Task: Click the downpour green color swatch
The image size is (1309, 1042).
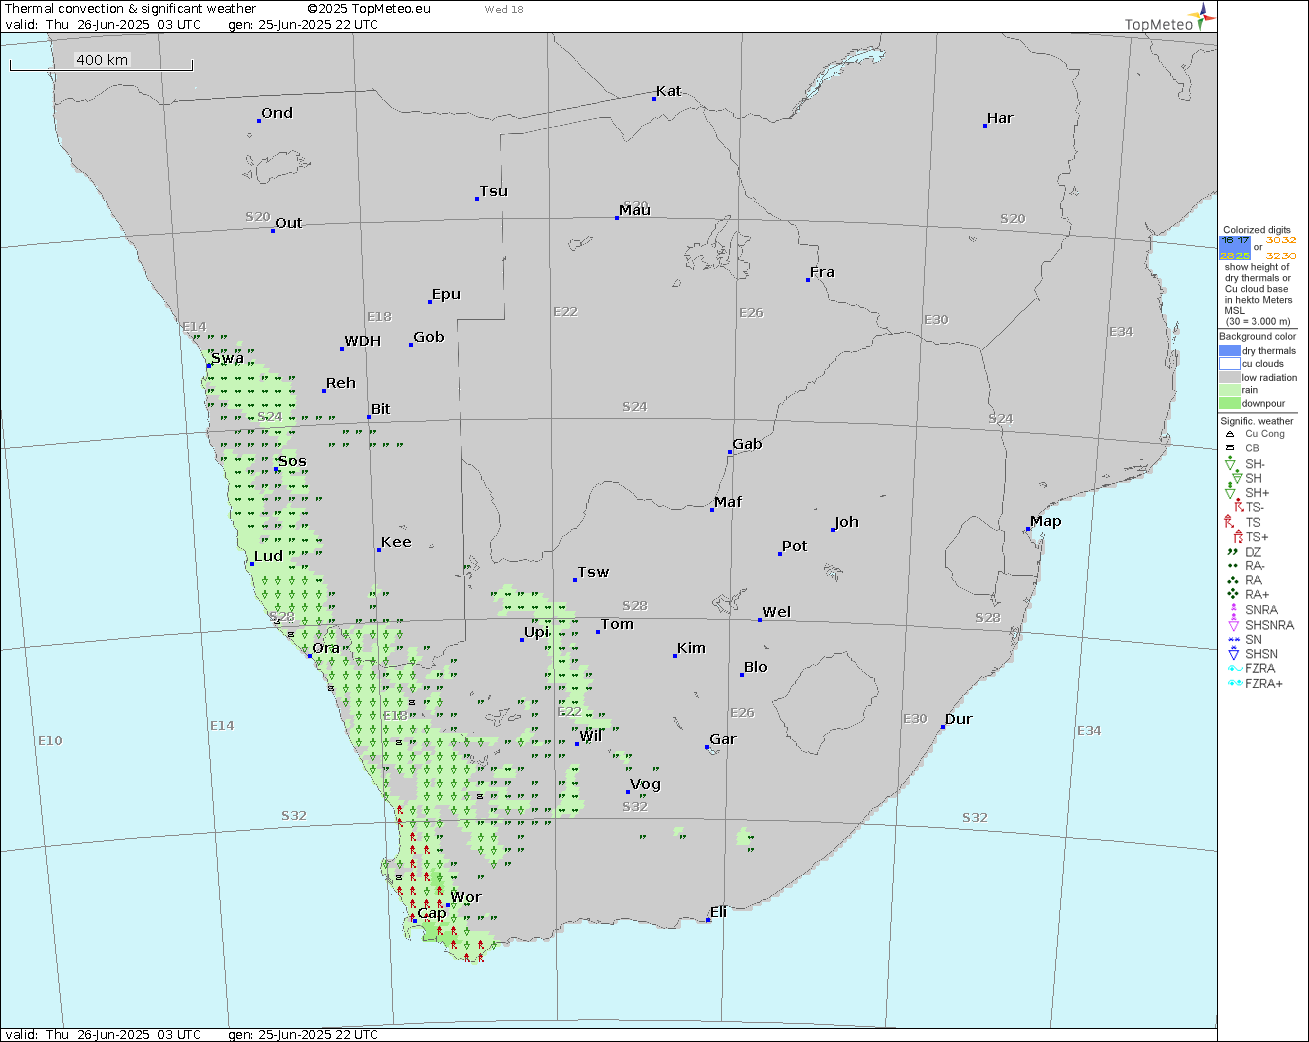Action: [1229, 403]
